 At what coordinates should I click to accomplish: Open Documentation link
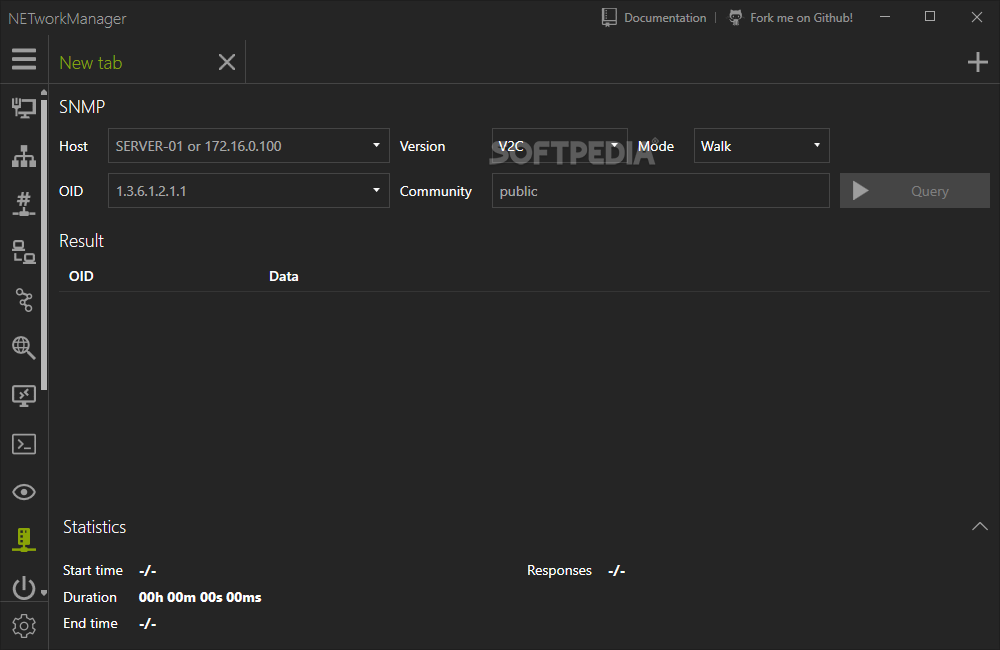coord(665,18)
